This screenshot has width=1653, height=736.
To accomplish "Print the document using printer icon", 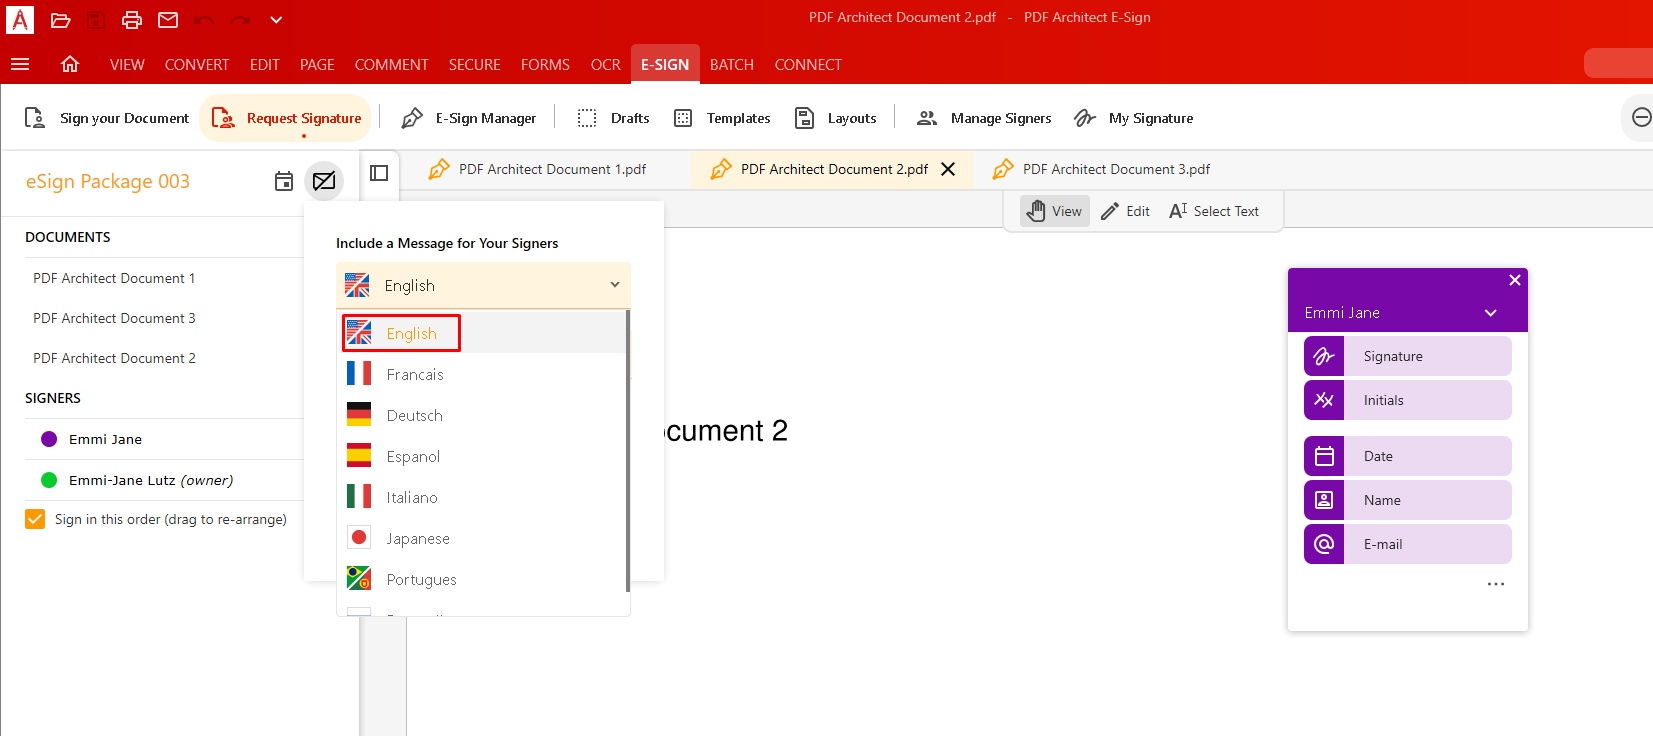I will point(132,20).
